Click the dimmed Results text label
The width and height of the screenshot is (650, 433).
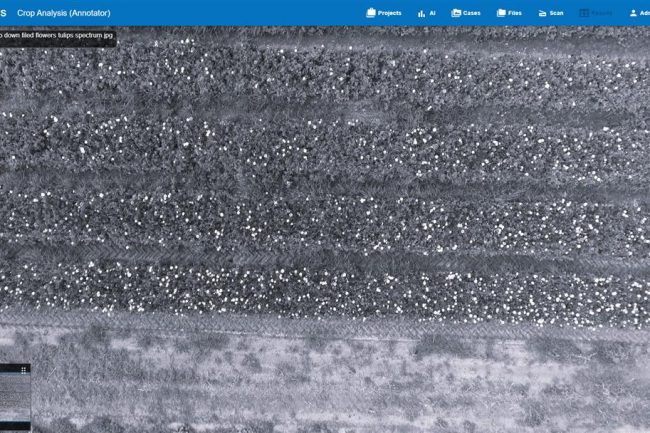click(602, 13)
